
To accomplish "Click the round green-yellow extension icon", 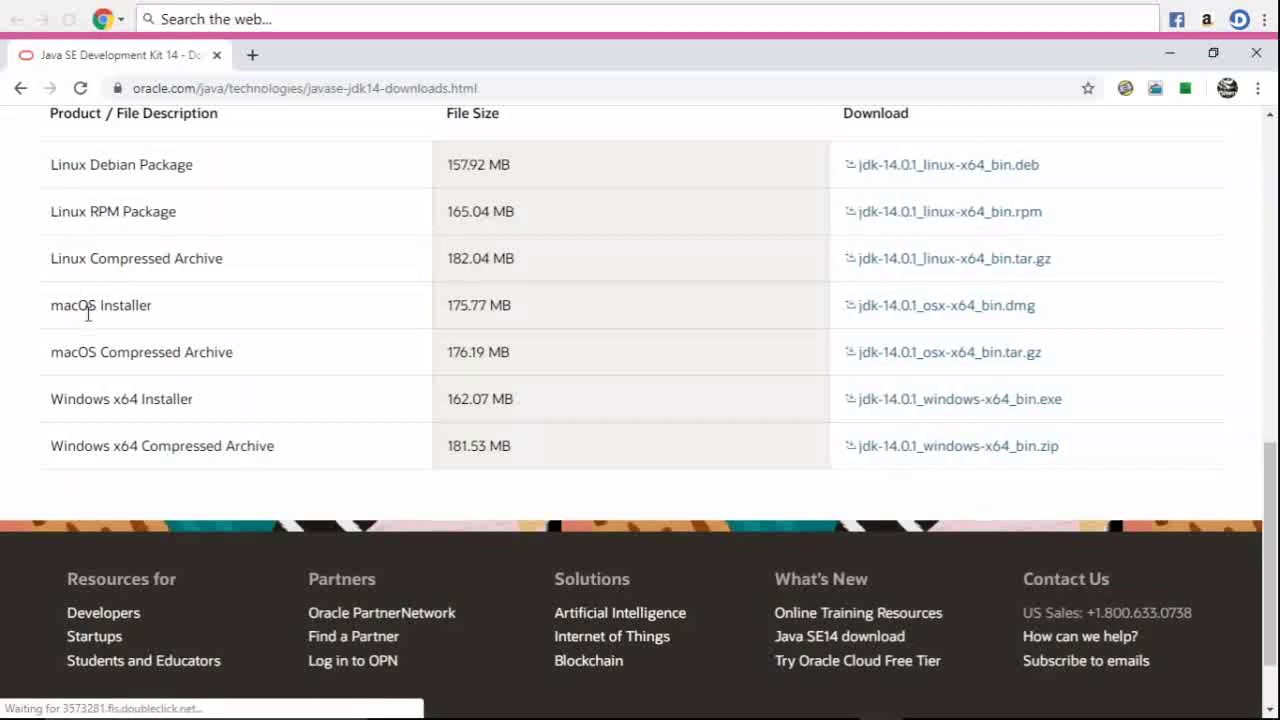I will coord(1125,88).
